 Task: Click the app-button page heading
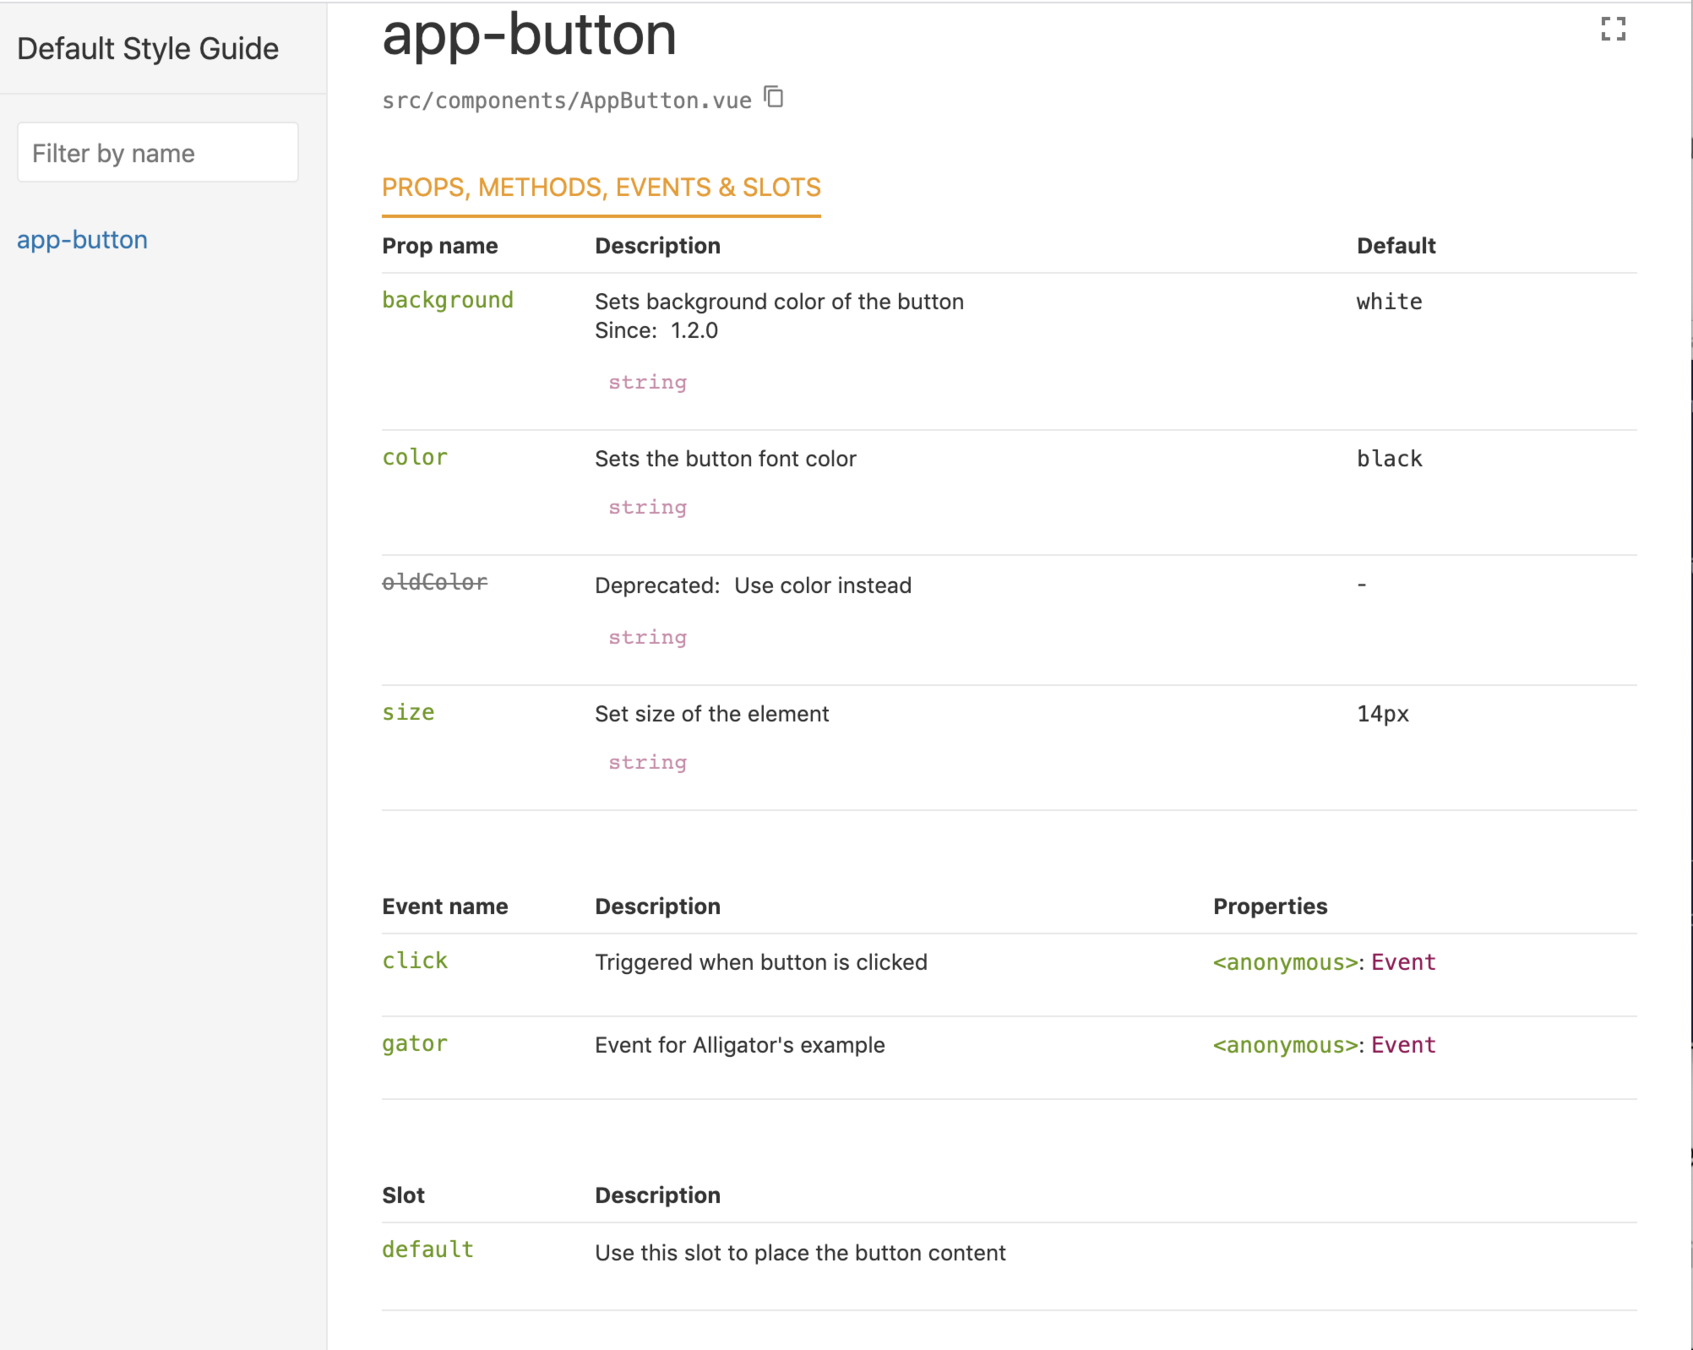point(529,35)
